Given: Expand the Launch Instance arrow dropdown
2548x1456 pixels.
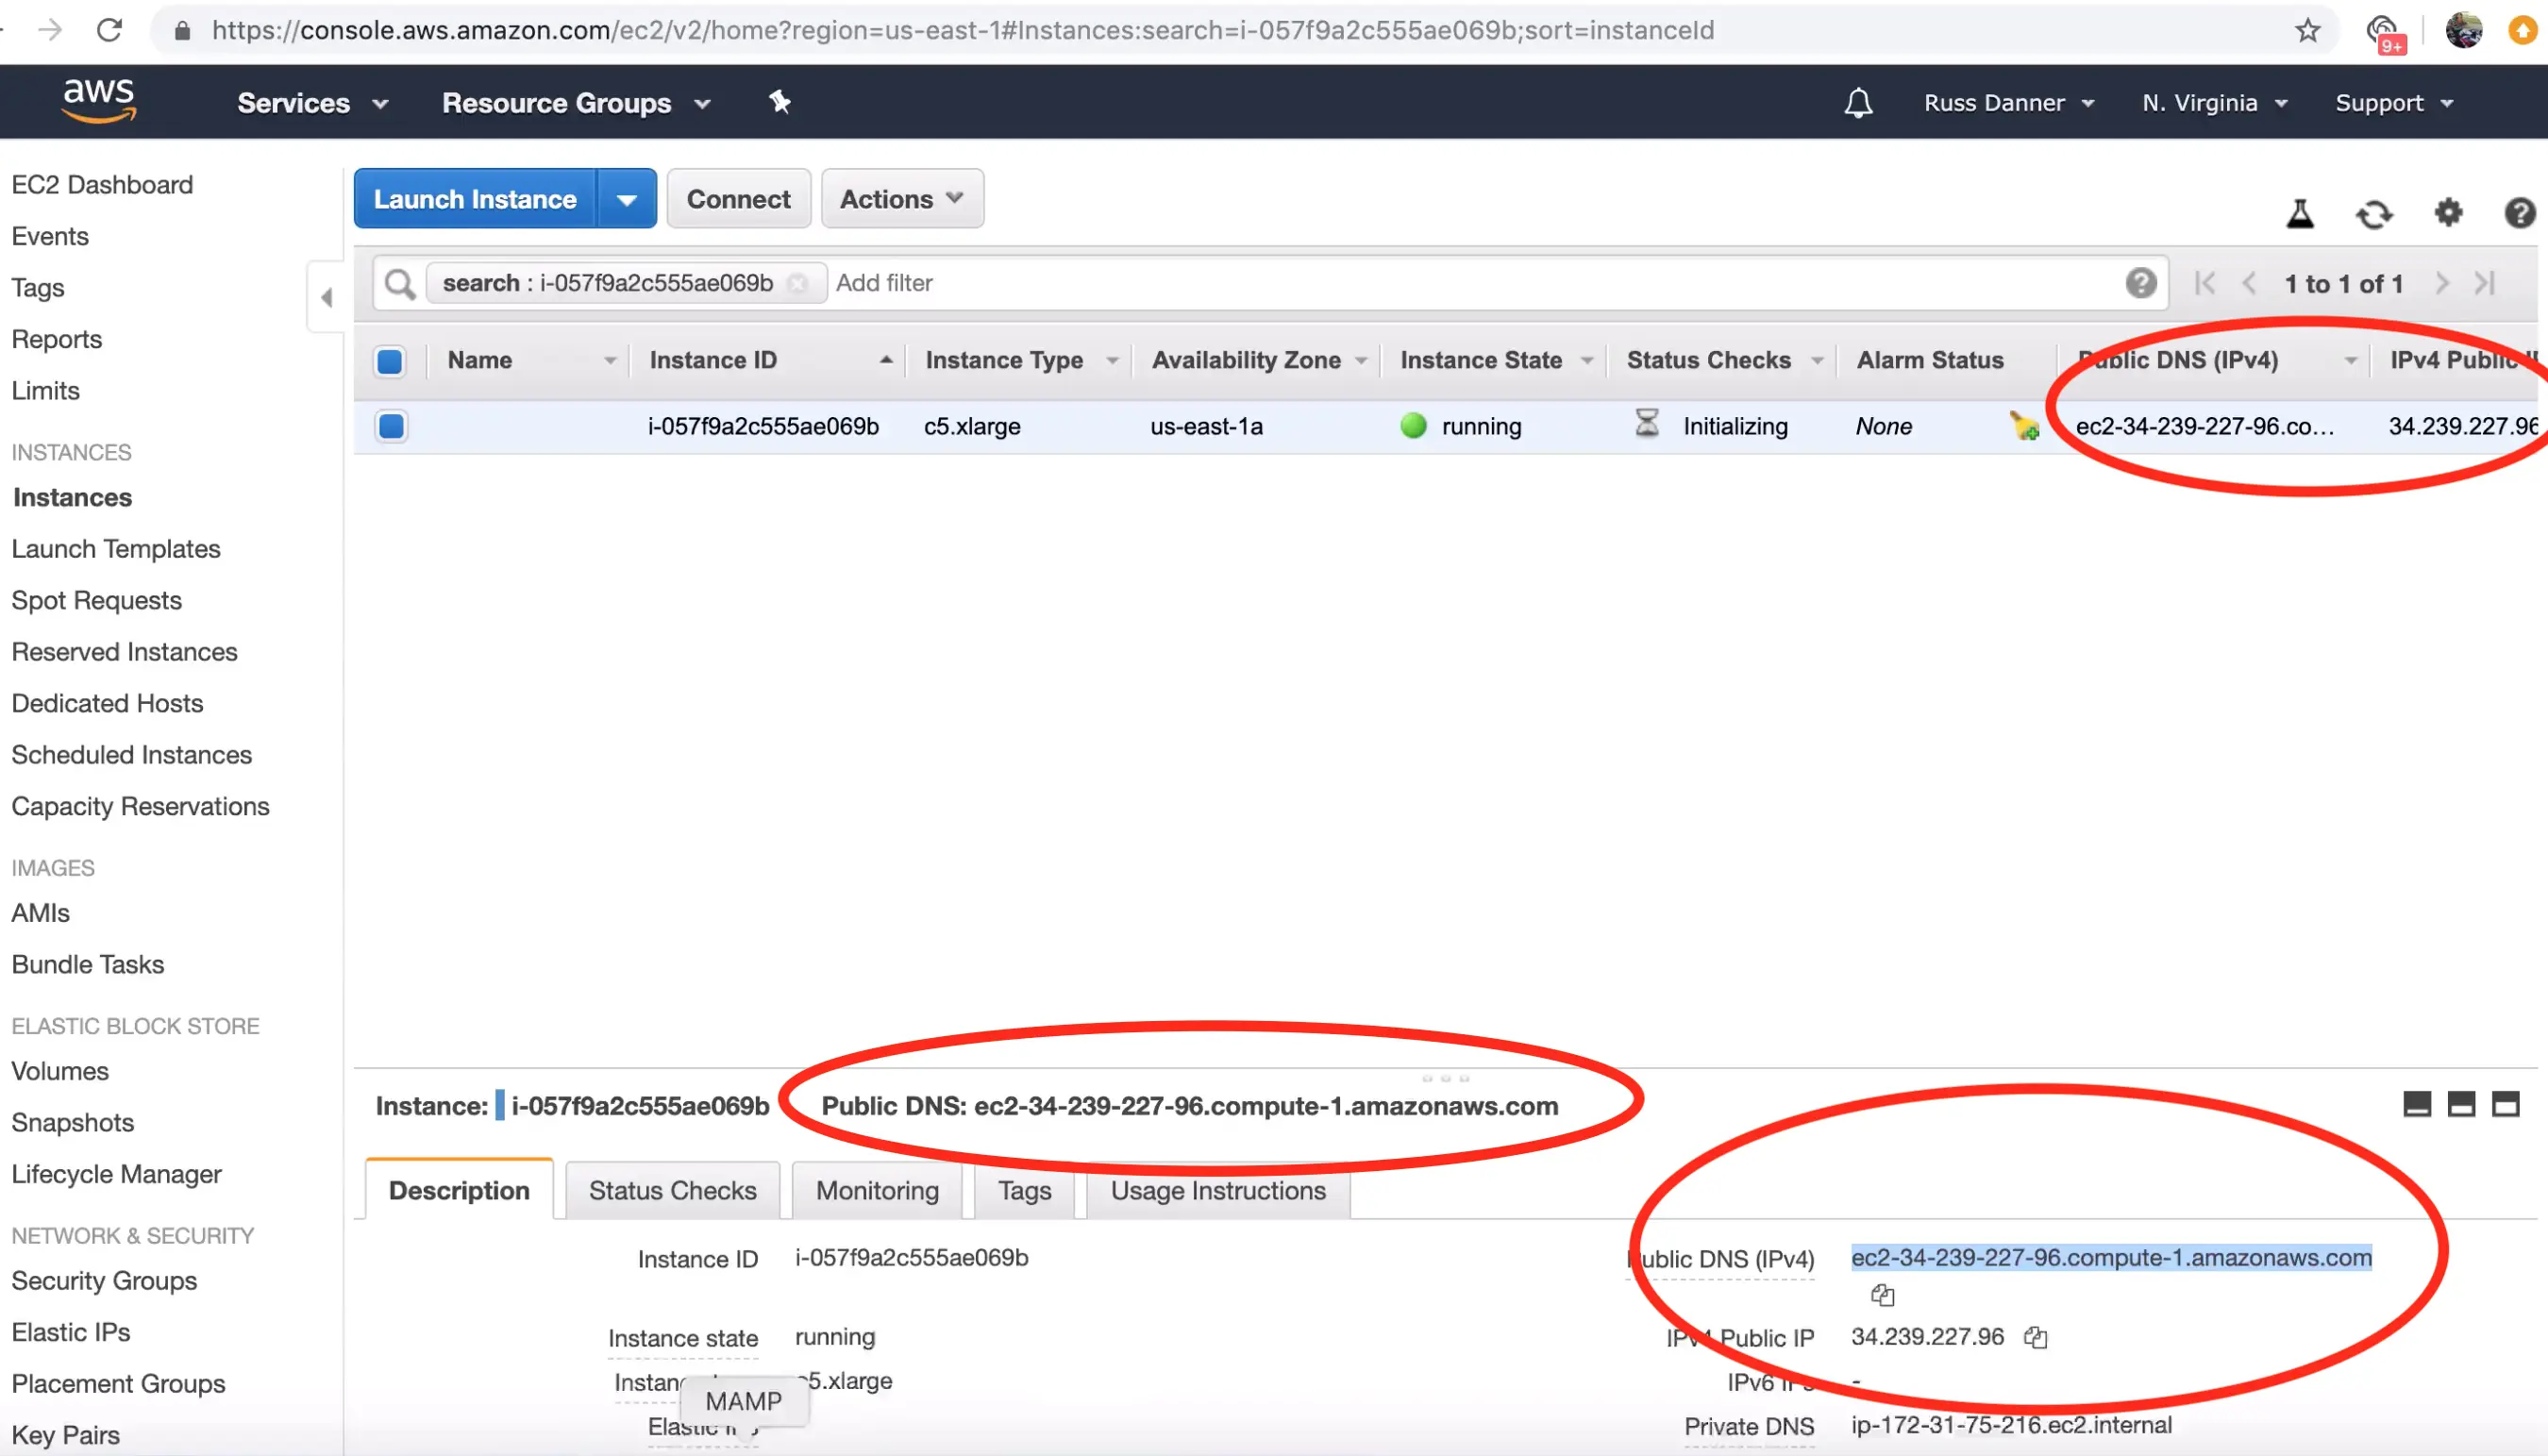Looking at the screenshot, I should click(627, 199).
